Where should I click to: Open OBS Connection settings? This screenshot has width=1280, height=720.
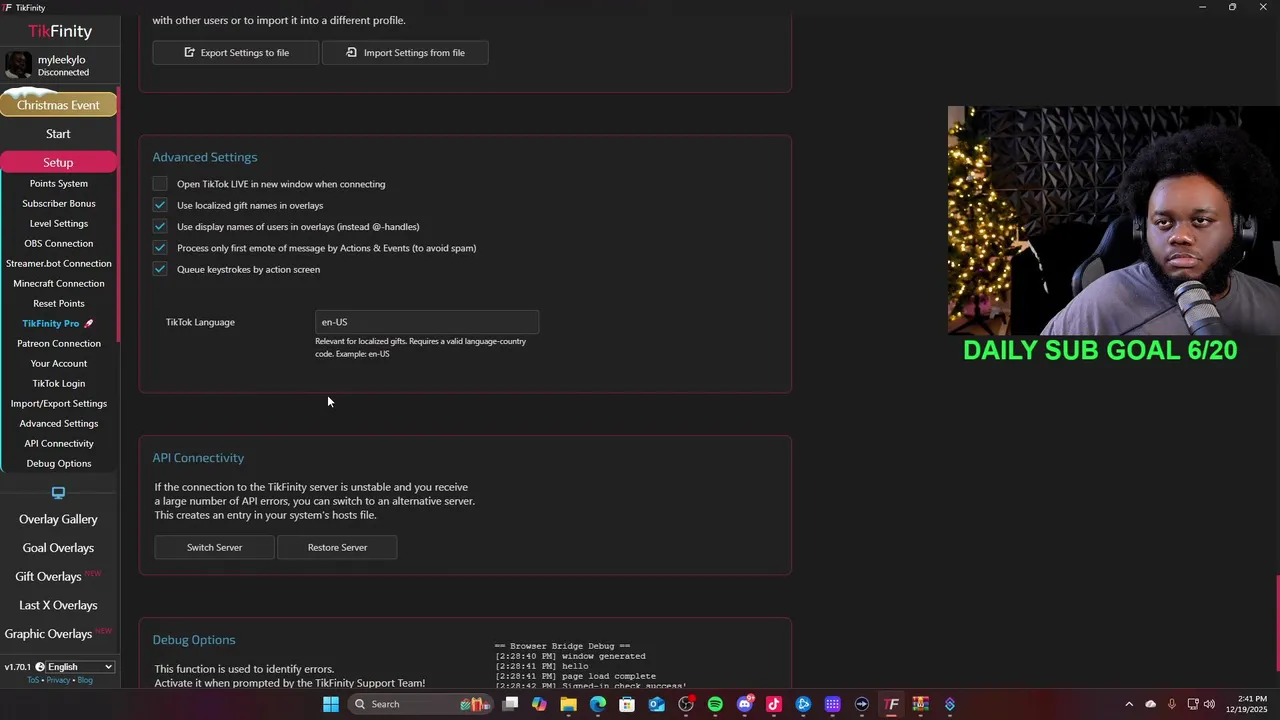[59, 244]
